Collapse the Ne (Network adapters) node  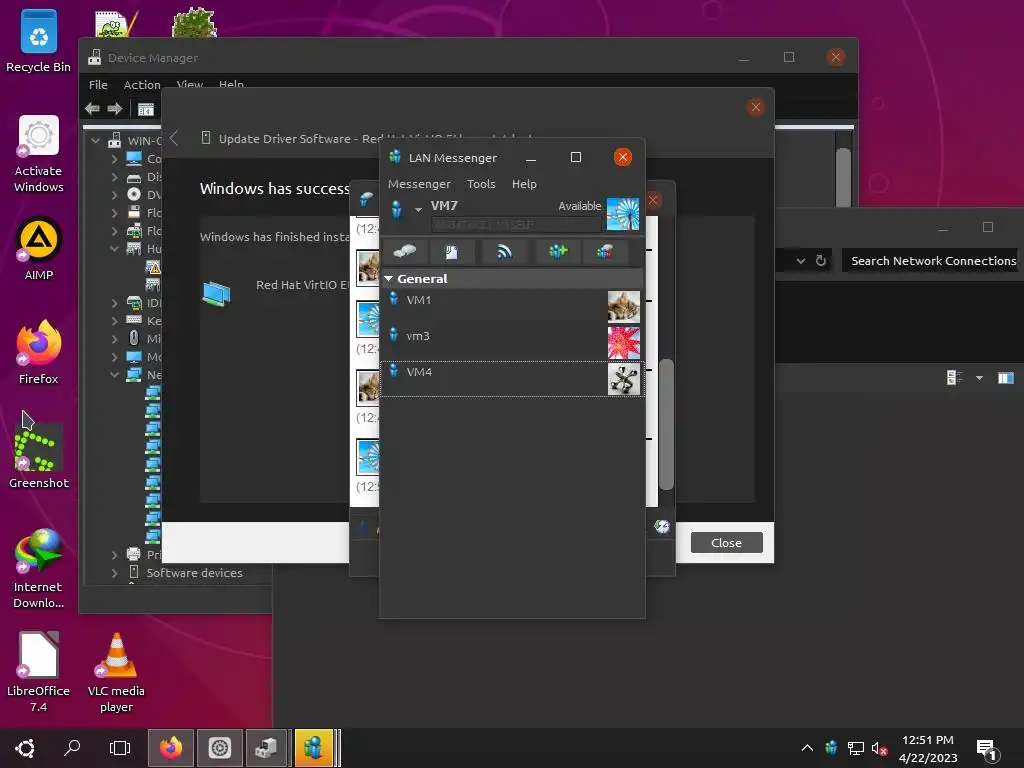(115, 375)
